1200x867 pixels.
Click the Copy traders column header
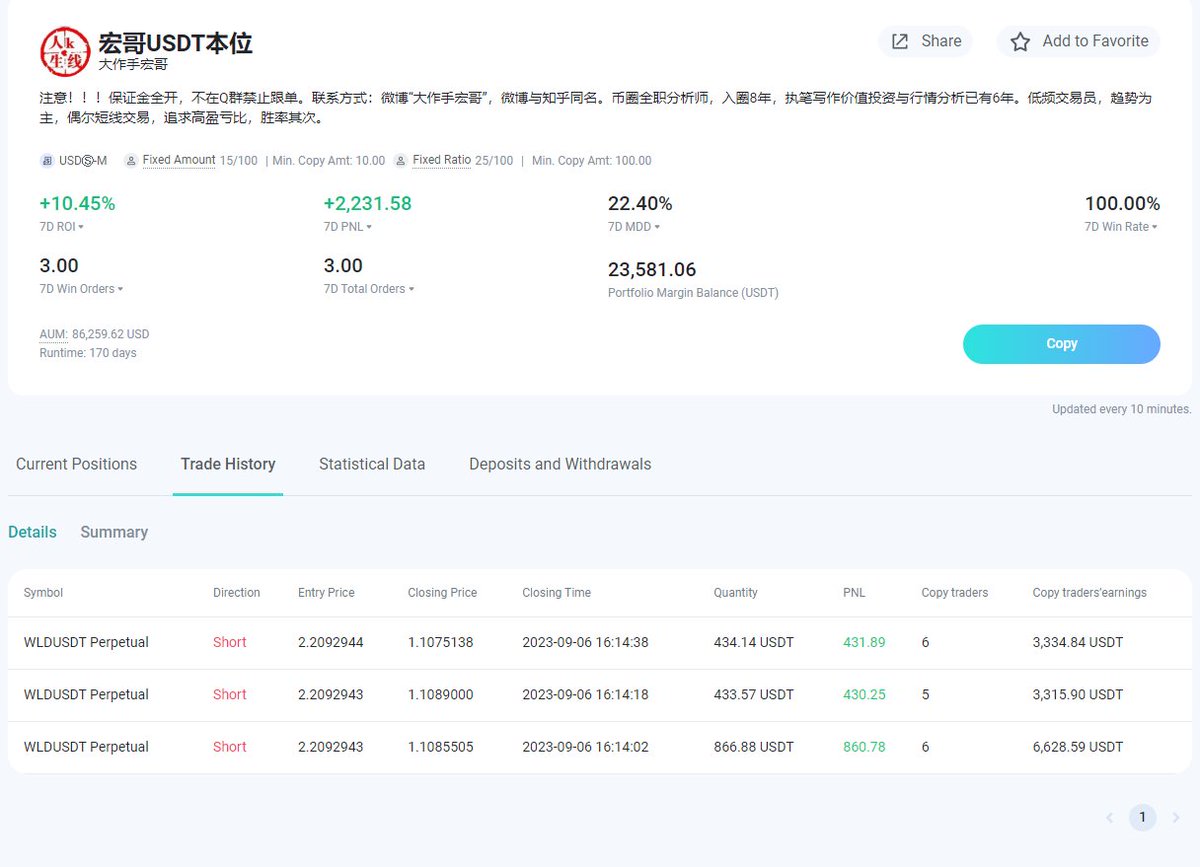[x=954, y=593]
